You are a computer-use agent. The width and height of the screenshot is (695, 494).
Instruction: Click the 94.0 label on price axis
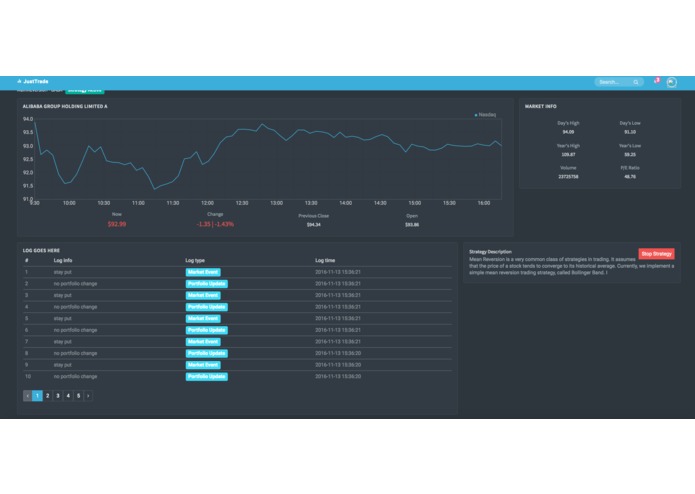28,119
